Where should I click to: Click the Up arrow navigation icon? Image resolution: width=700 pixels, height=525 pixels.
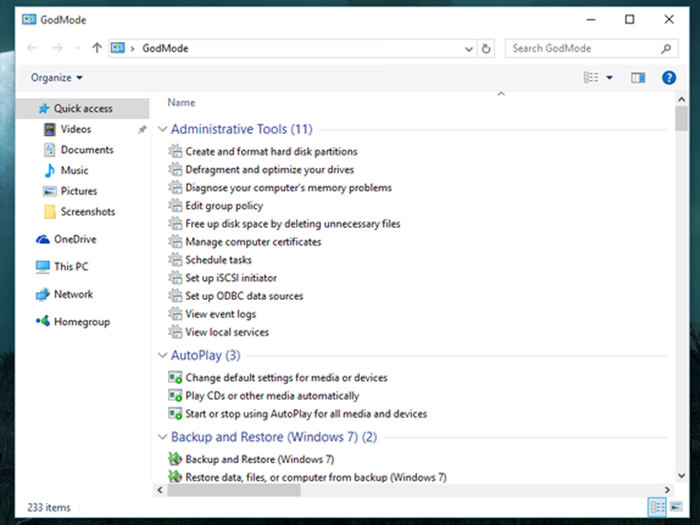tap(96, 48)
